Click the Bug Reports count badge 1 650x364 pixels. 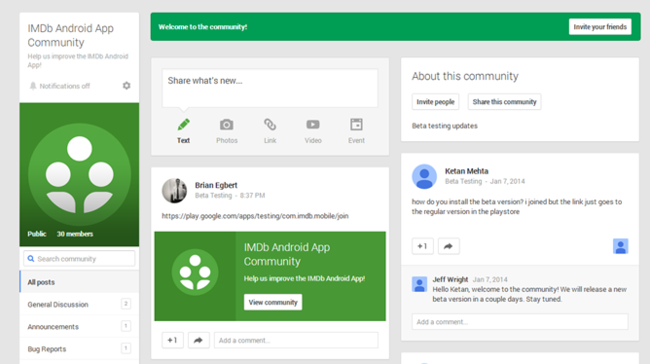point(126,348)
